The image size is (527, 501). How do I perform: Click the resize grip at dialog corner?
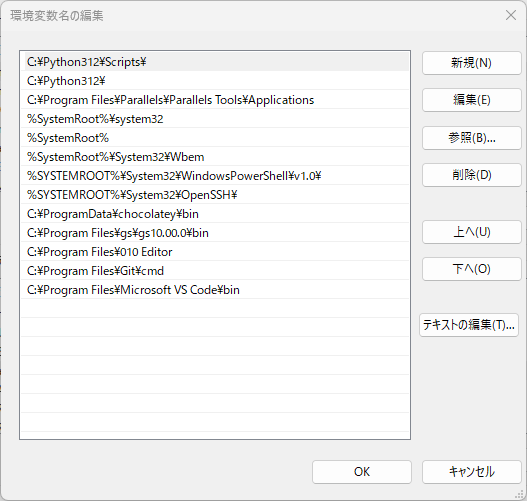point(520,494)
